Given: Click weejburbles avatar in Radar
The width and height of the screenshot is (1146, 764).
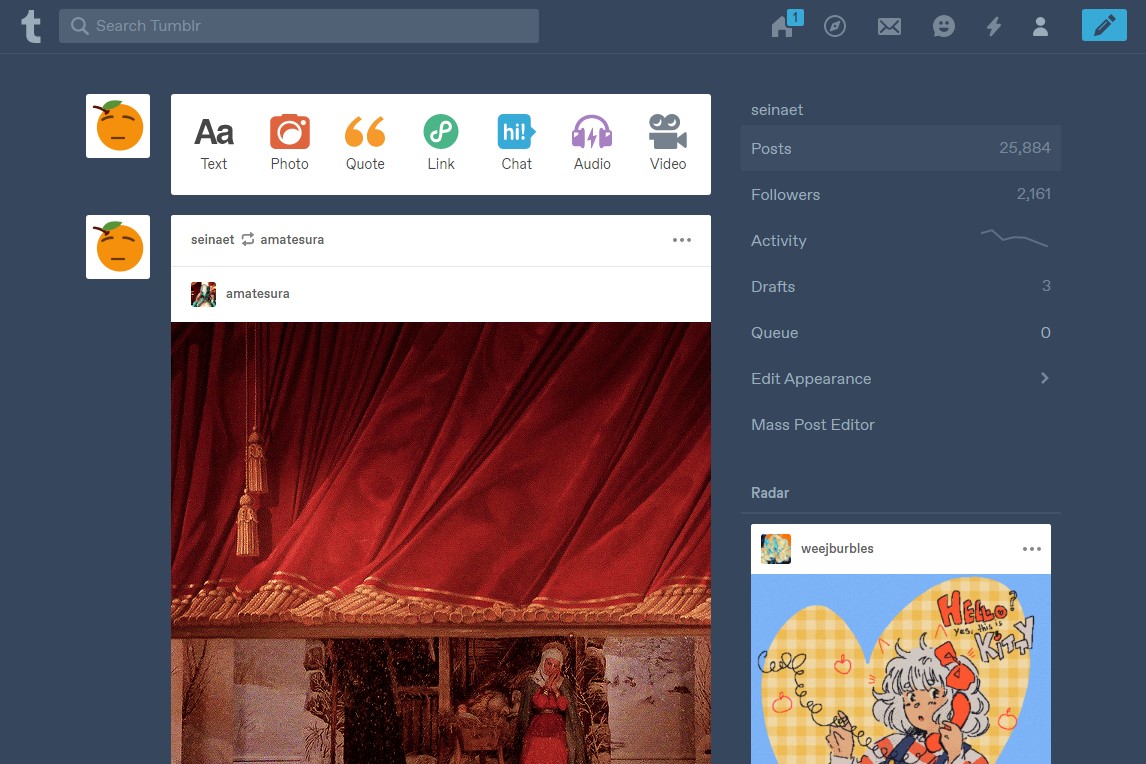Looking at the screenshot, I should 775,548.
